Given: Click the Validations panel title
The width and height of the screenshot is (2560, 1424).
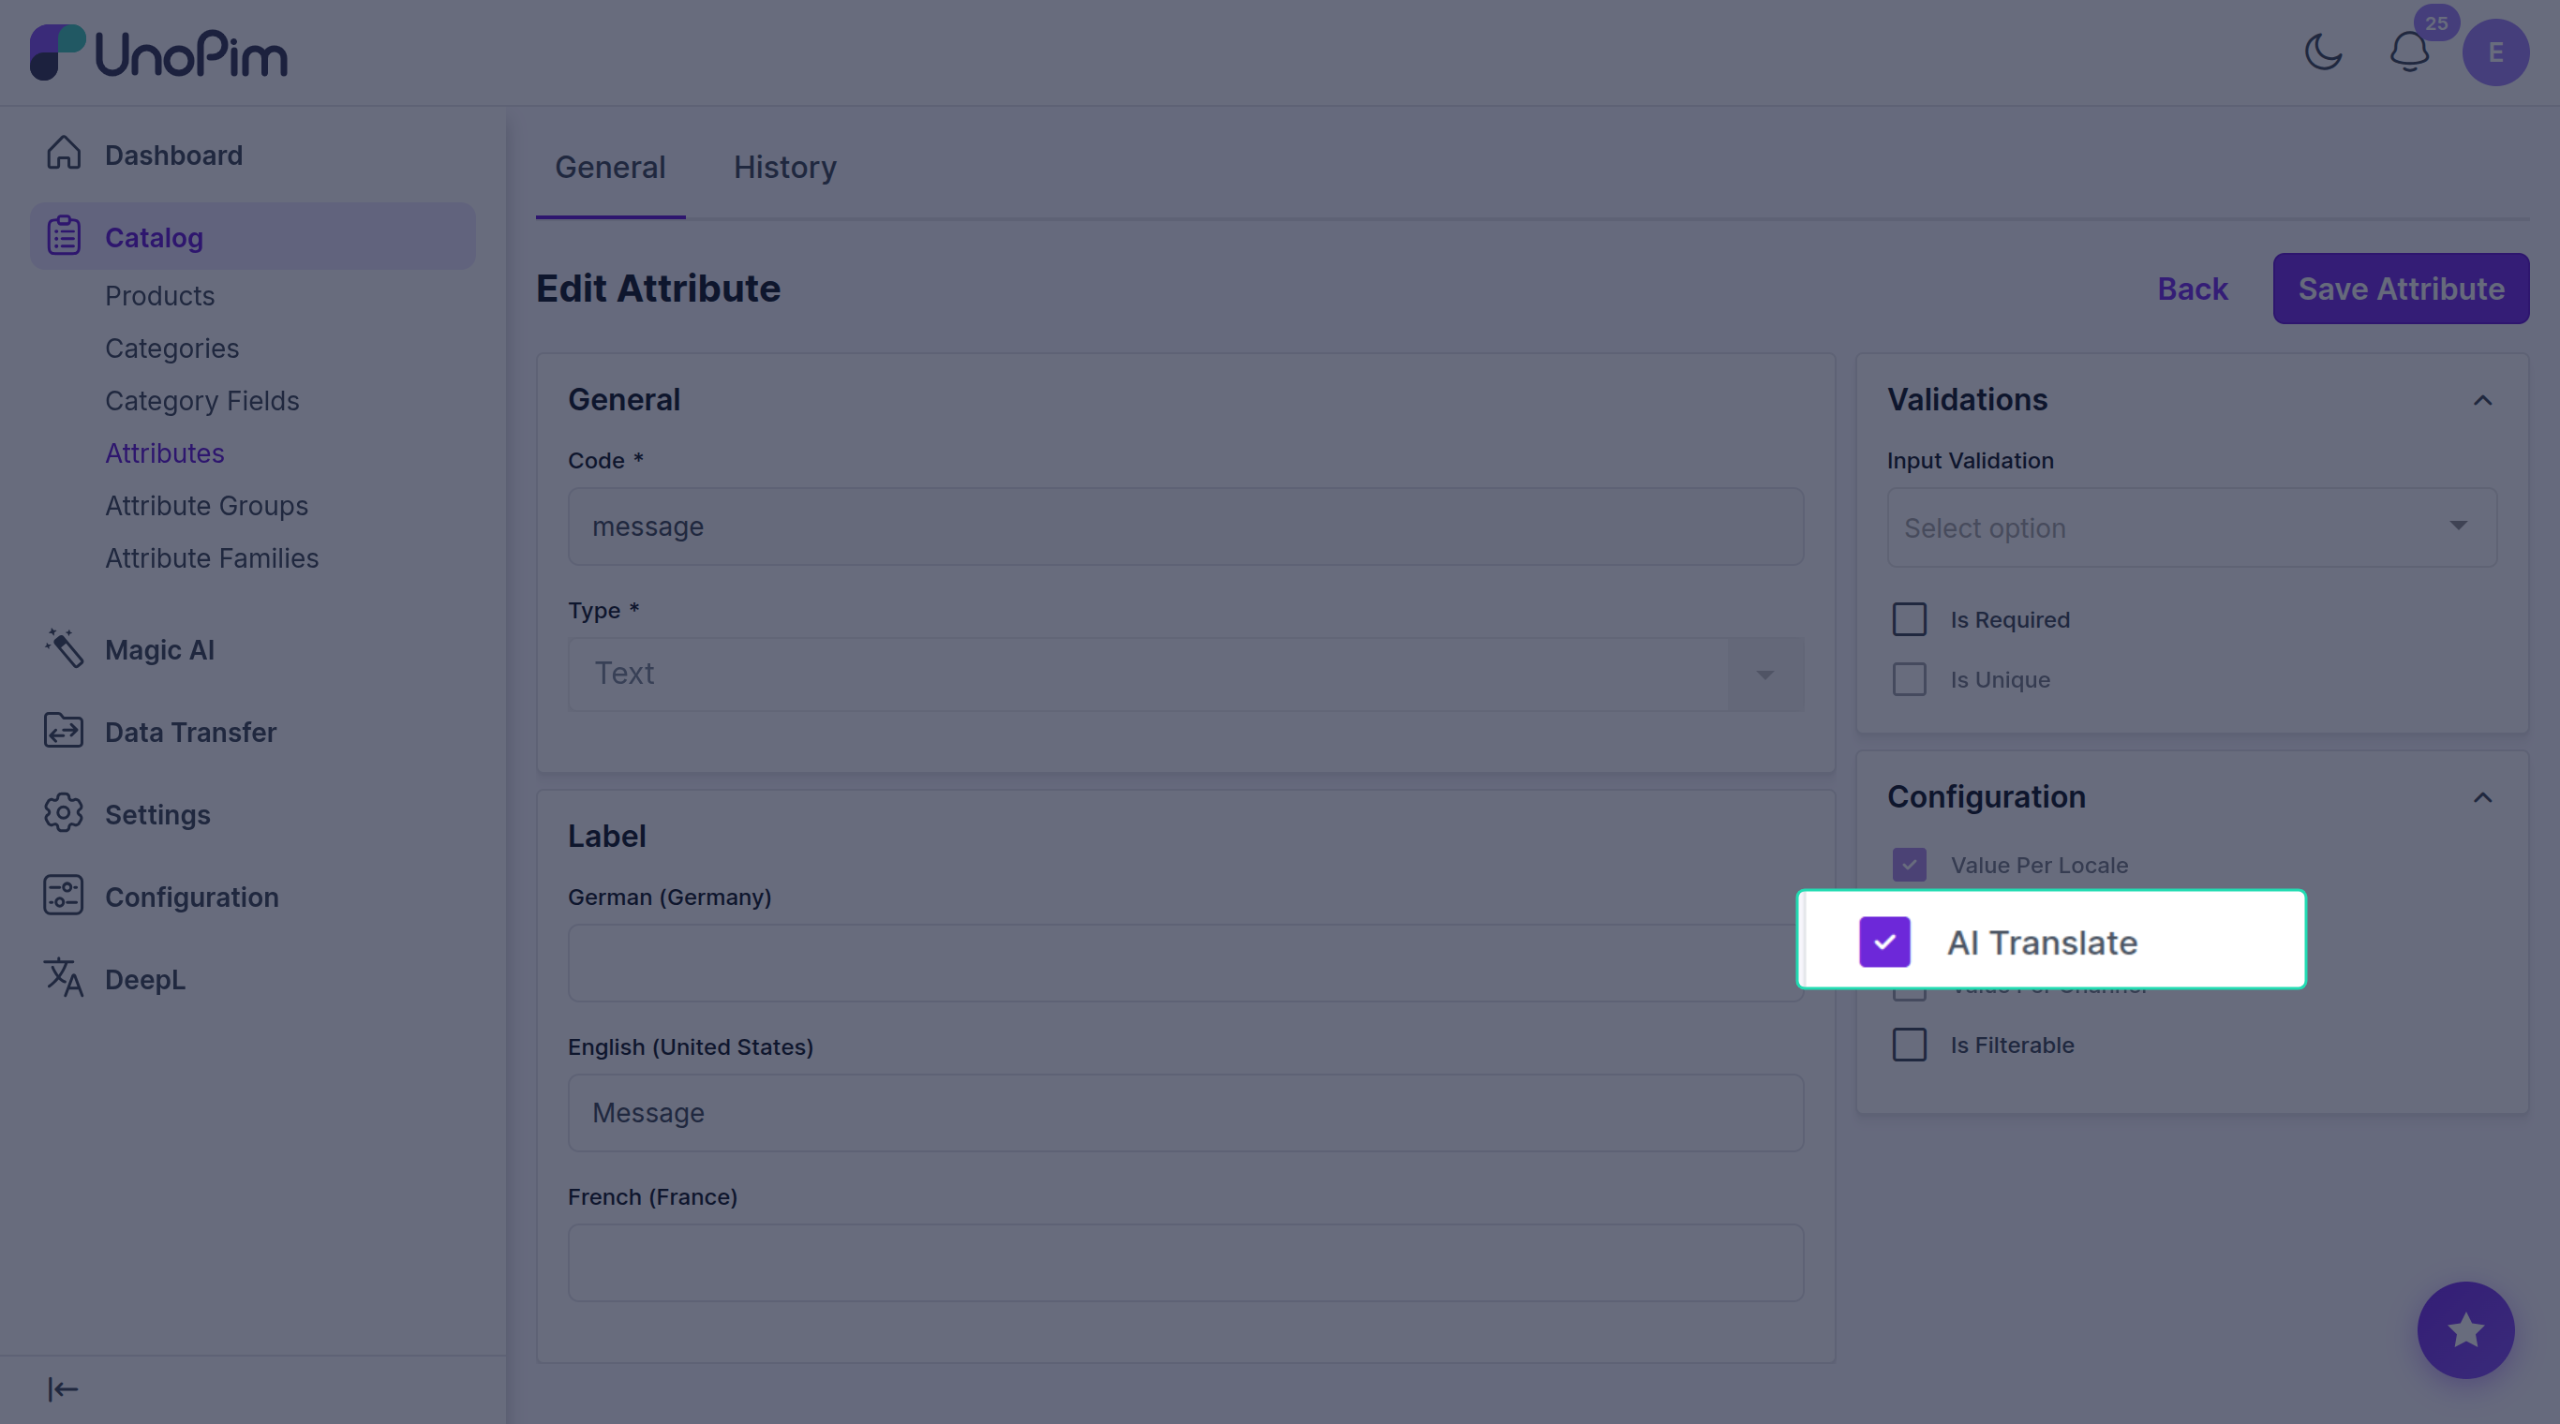Looking at the screenshot, I should [x=1967, y=400].
